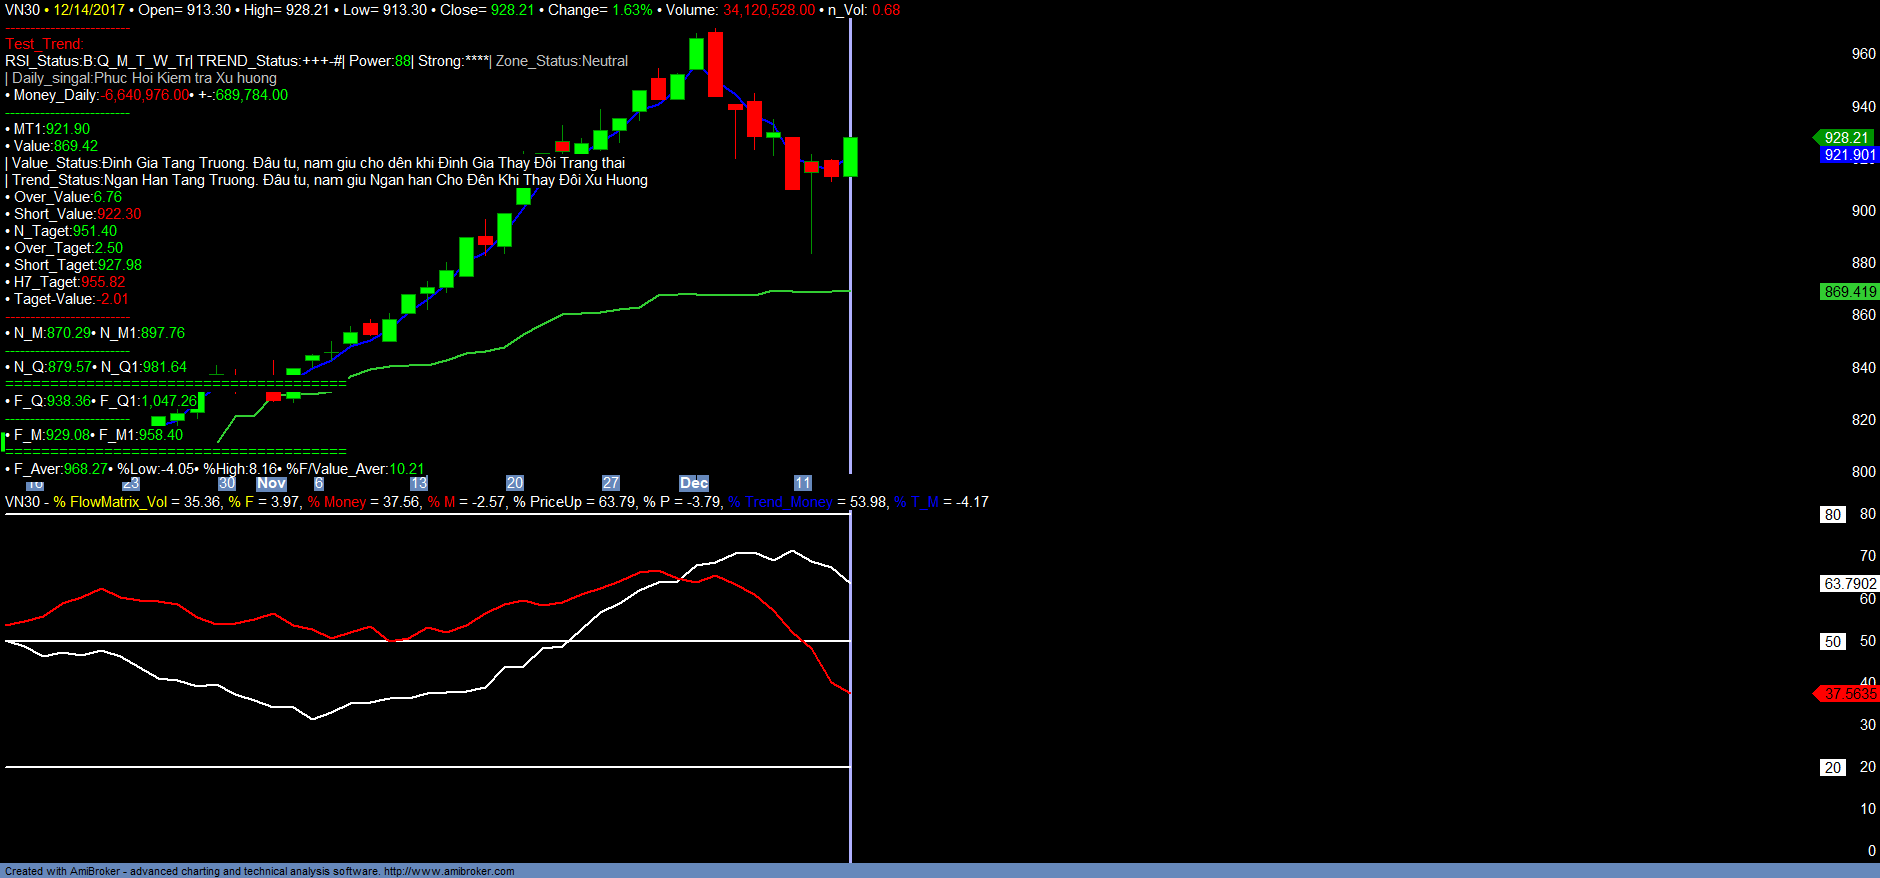Image resolution: width=1880 pixels, height=878 pixels.
Task: Click the white 63.7902 indicator value tag
Action: pyautogui.click(x=1849, y=584)
